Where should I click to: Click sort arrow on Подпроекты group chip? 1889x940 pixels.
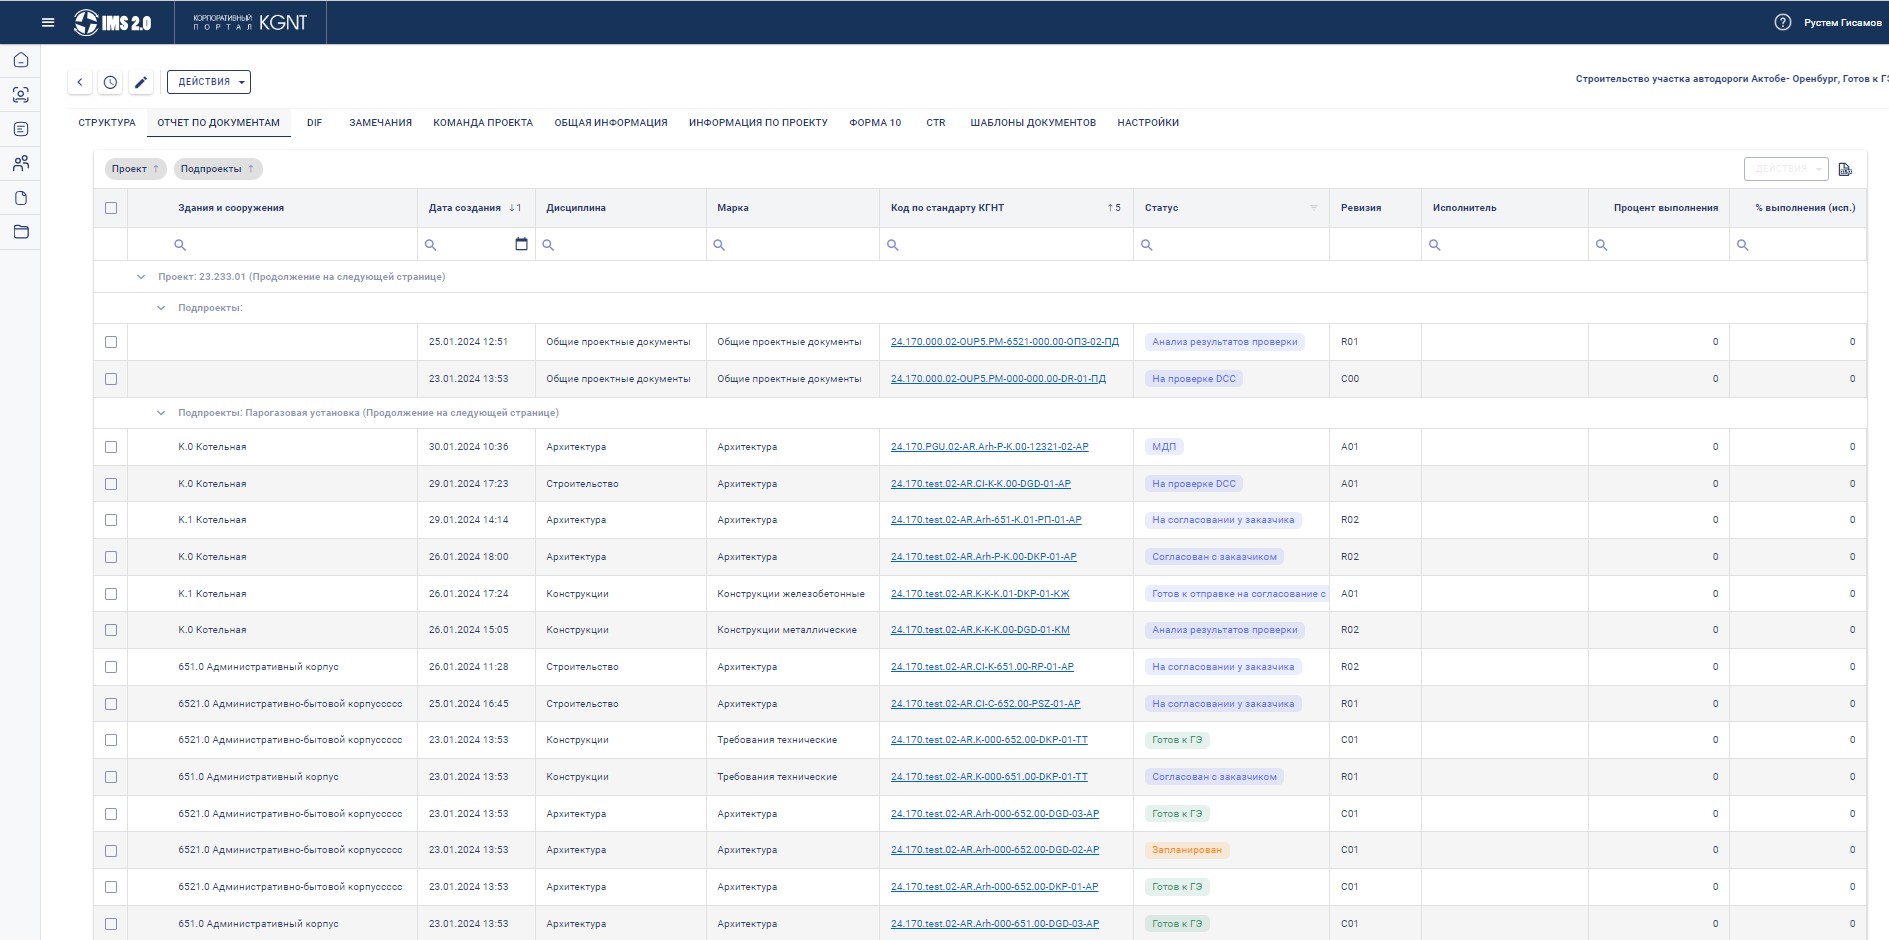251,169
